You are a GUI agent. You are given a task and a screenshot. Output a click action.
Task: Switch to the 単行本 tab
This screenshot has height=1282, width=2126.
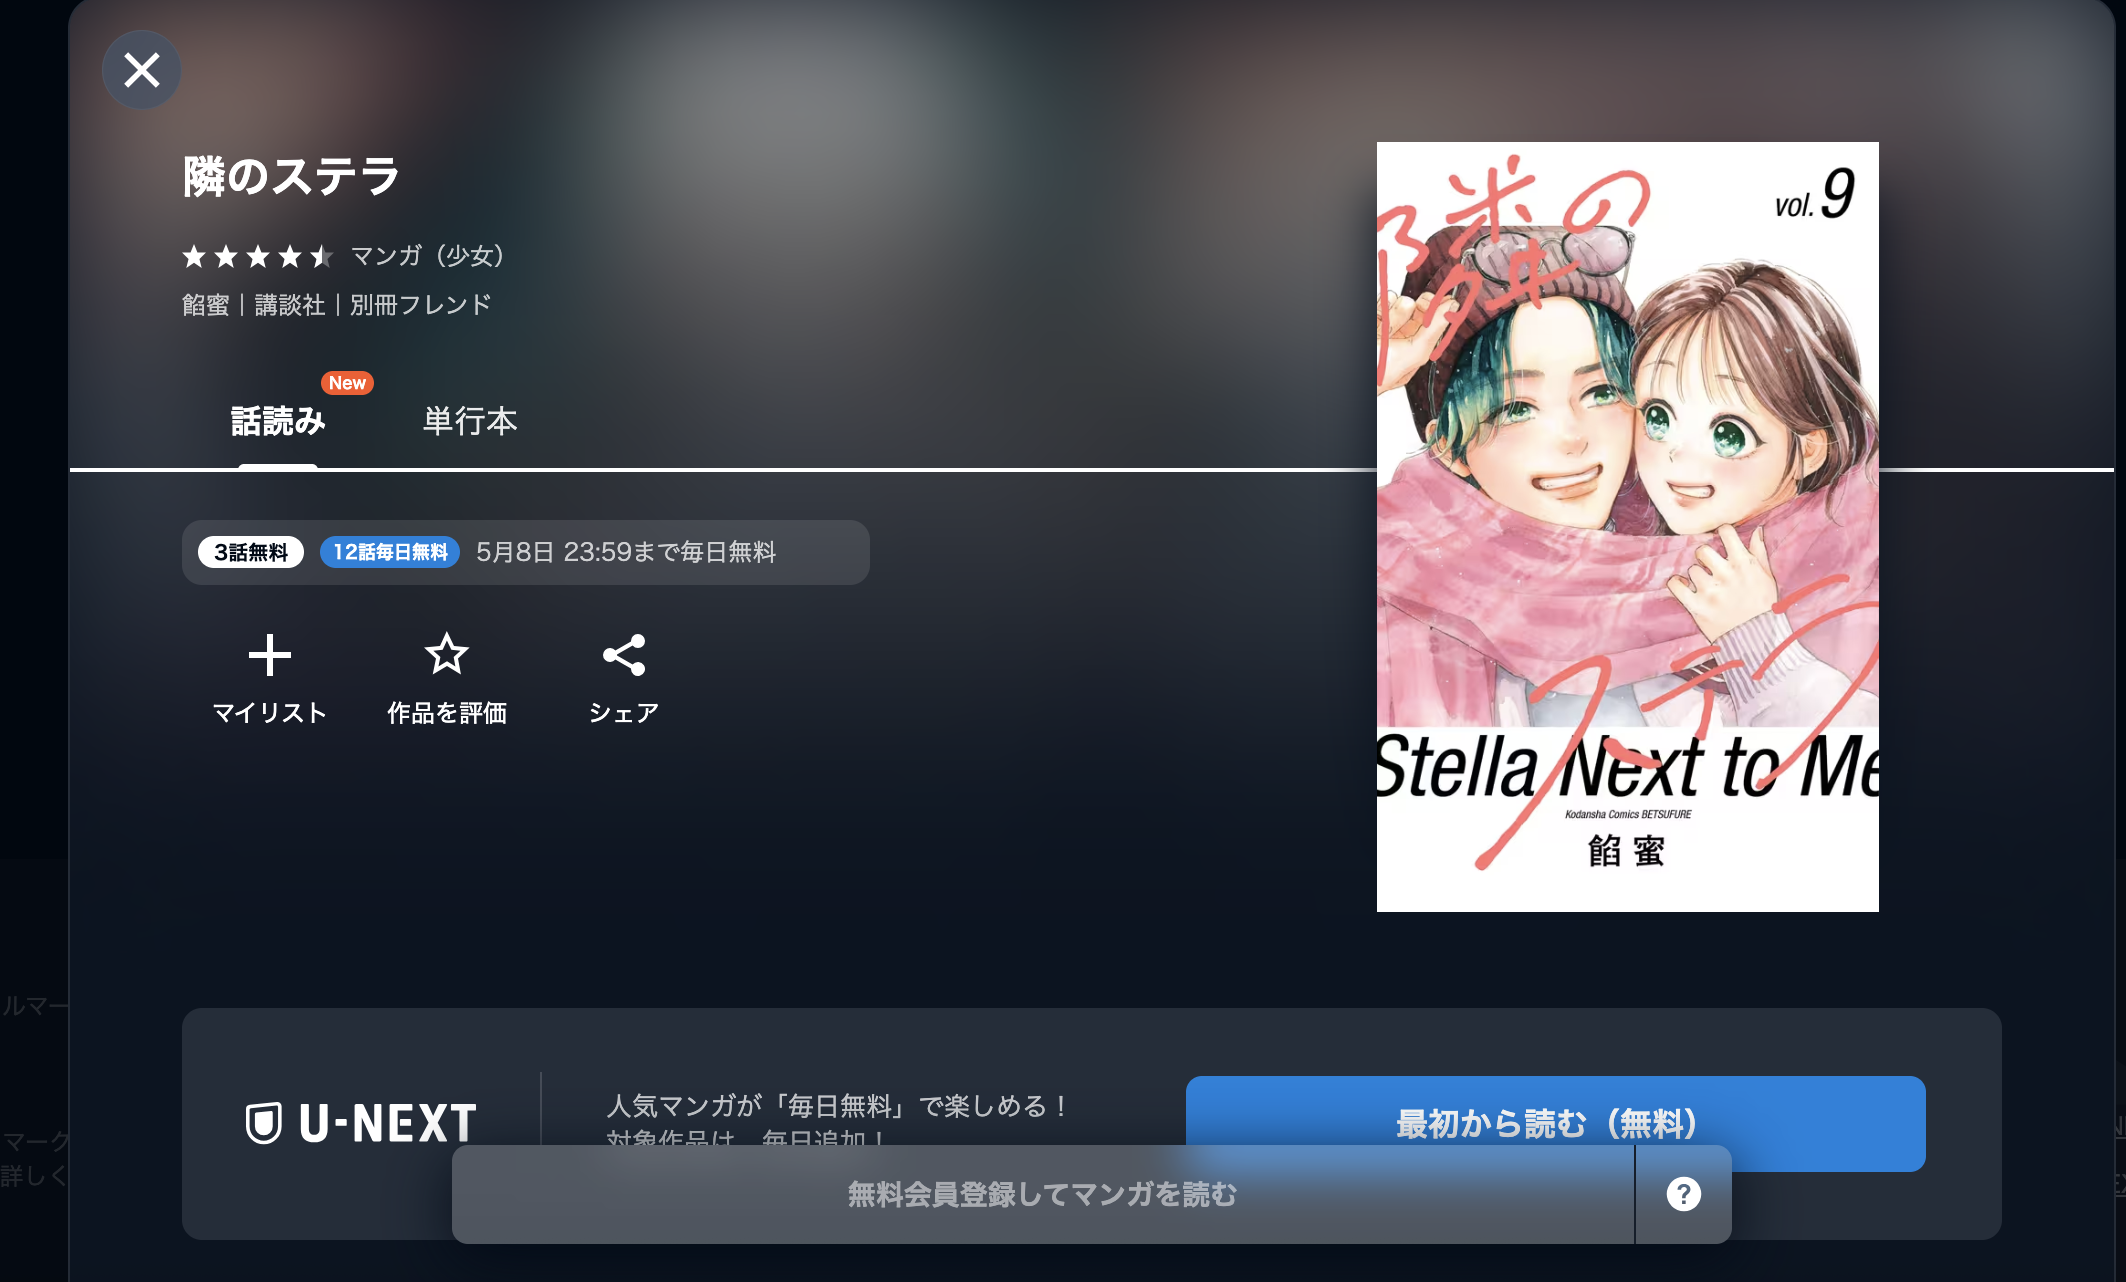coord(470,421)
